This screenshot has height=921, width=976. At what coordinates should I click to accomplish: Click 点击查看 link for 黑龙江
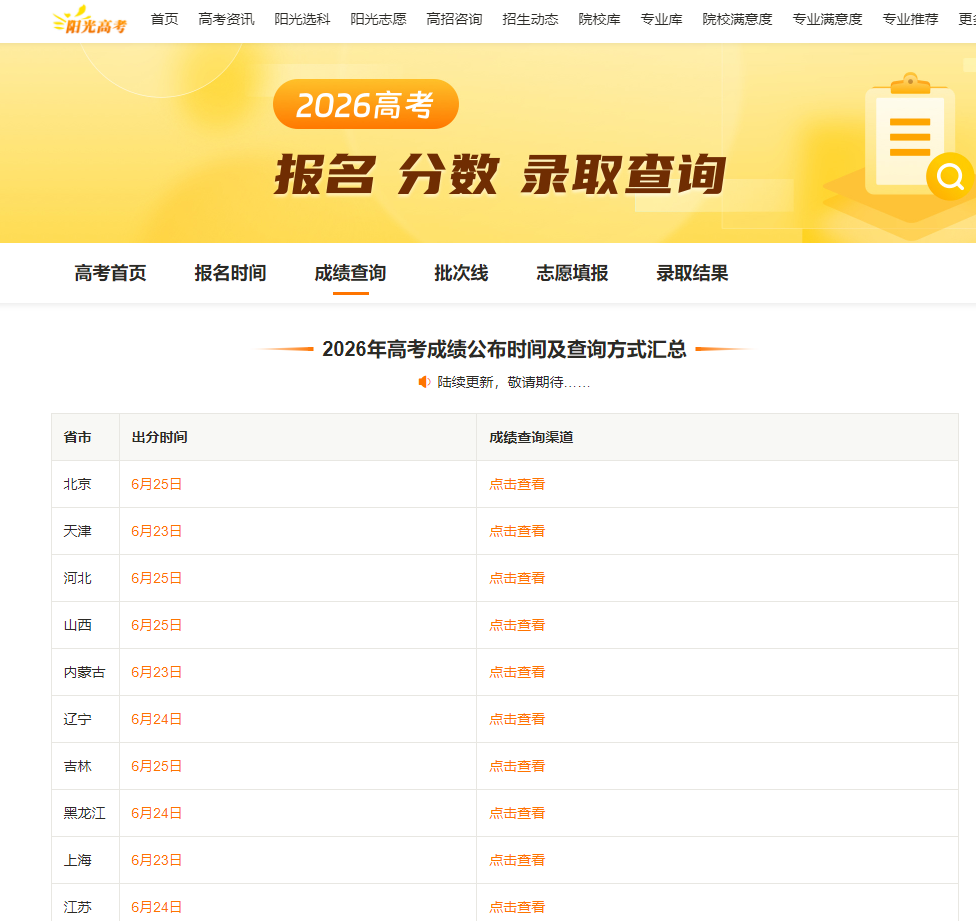pyautogui.click(x=517, y=813)
